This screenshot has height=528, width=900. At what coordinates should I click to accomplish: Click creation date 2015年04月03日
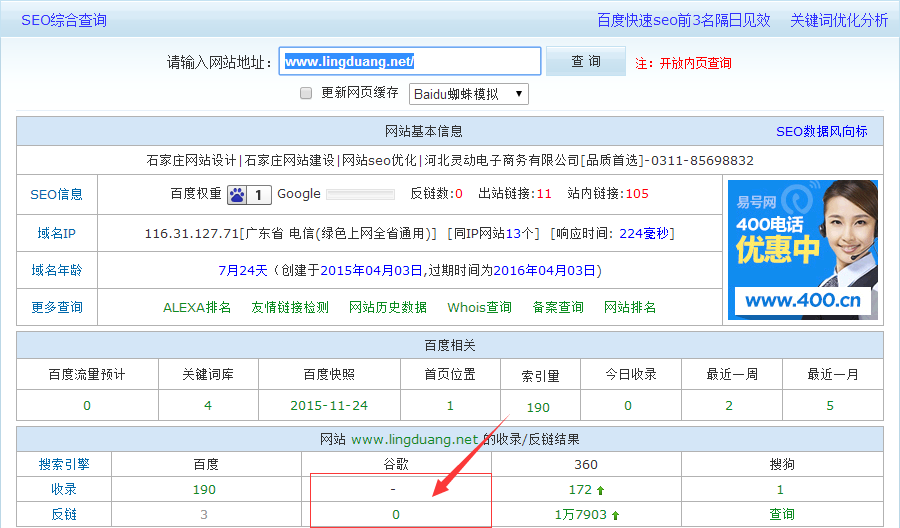pos(371,270)
